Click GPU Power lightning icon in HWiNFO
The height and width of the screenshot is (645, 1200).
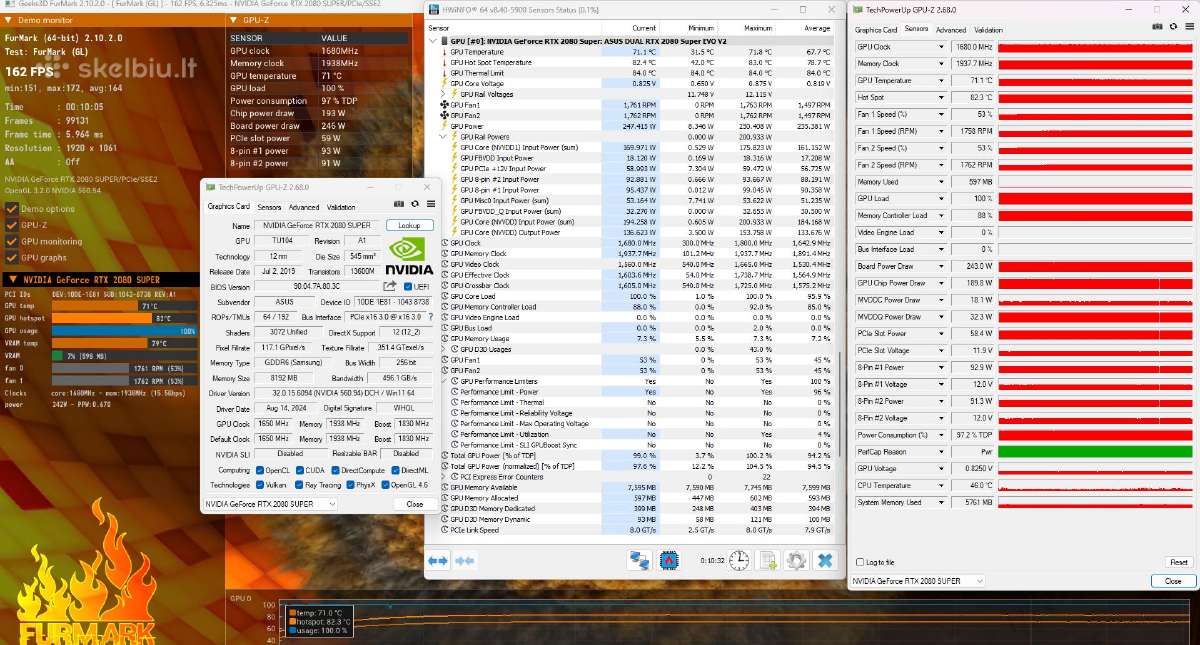(445, 127)
